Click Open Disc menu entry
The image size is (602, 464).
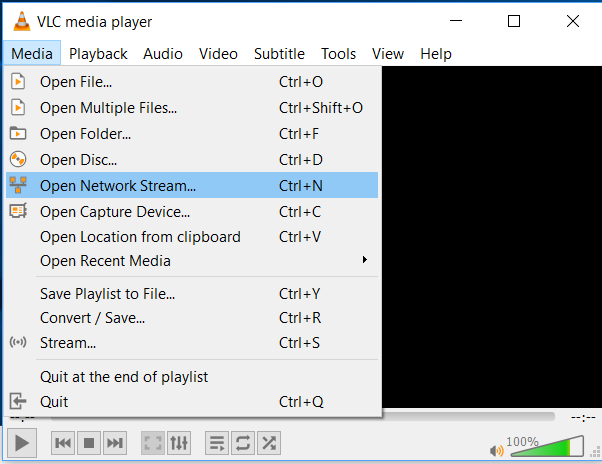78,159
